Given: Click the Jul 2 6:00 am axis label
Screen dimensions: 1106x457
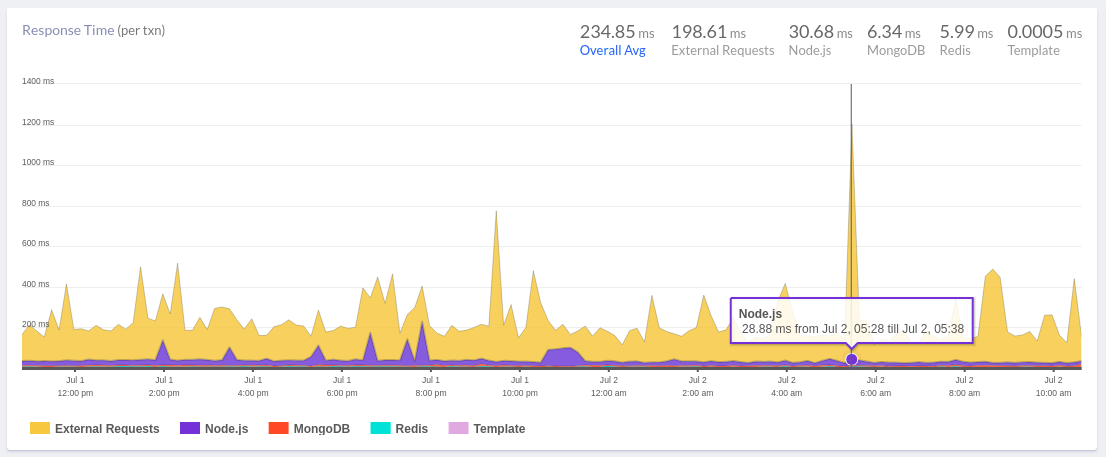Looking at the screenshot, I should point(875,386).
